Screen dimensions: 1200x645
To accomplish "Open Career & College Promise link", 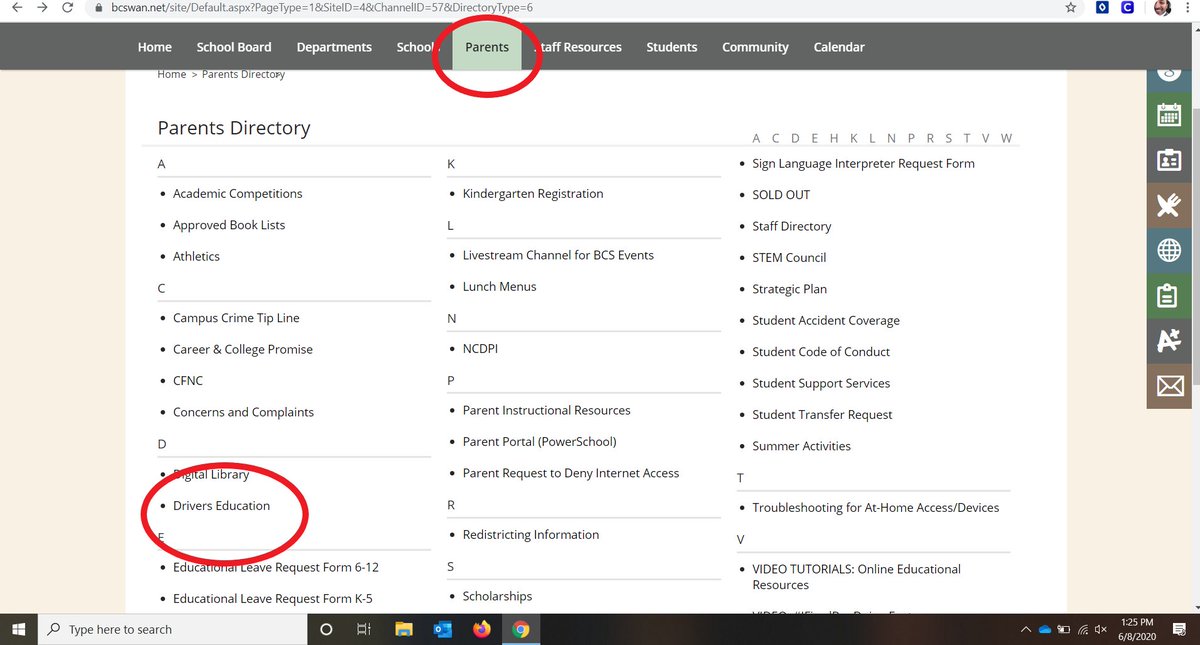I will pyautogui.click(x=243, y=350).
